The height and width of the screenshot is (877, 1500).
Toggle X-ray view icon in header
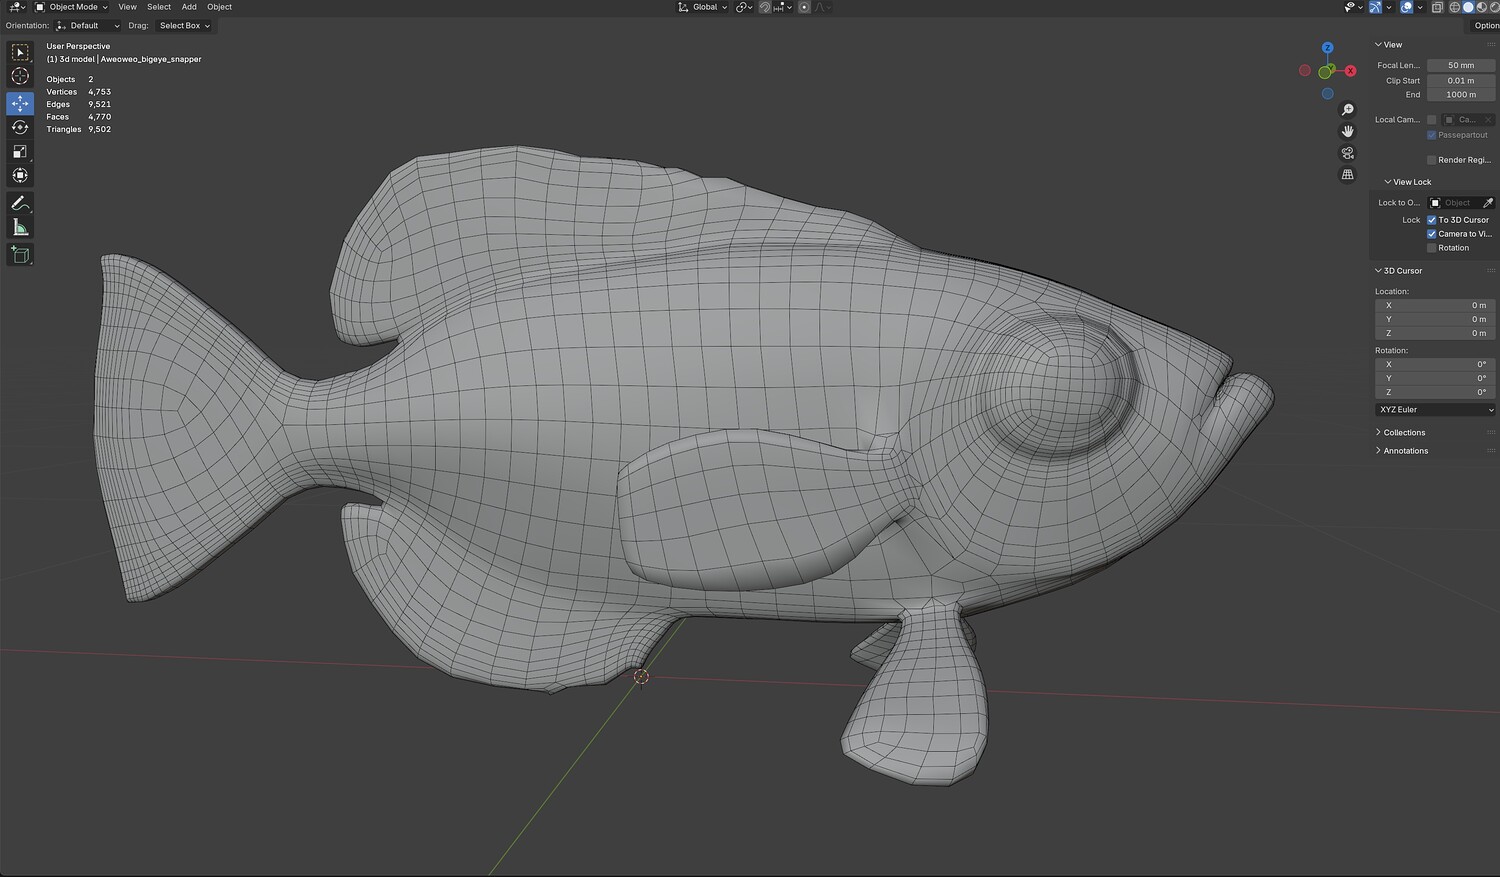point(1437,7)
